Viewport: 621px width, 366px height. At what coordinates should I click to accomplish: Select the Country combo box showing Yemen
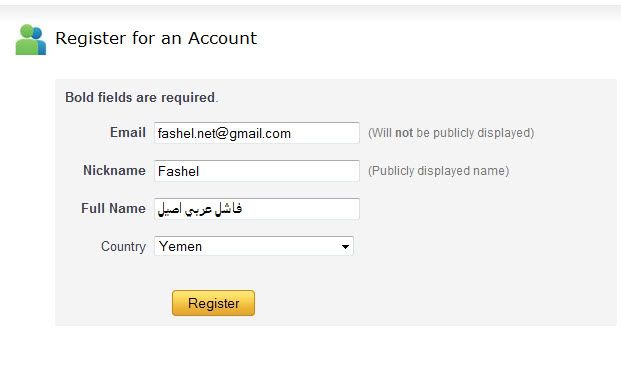(254, 246)
